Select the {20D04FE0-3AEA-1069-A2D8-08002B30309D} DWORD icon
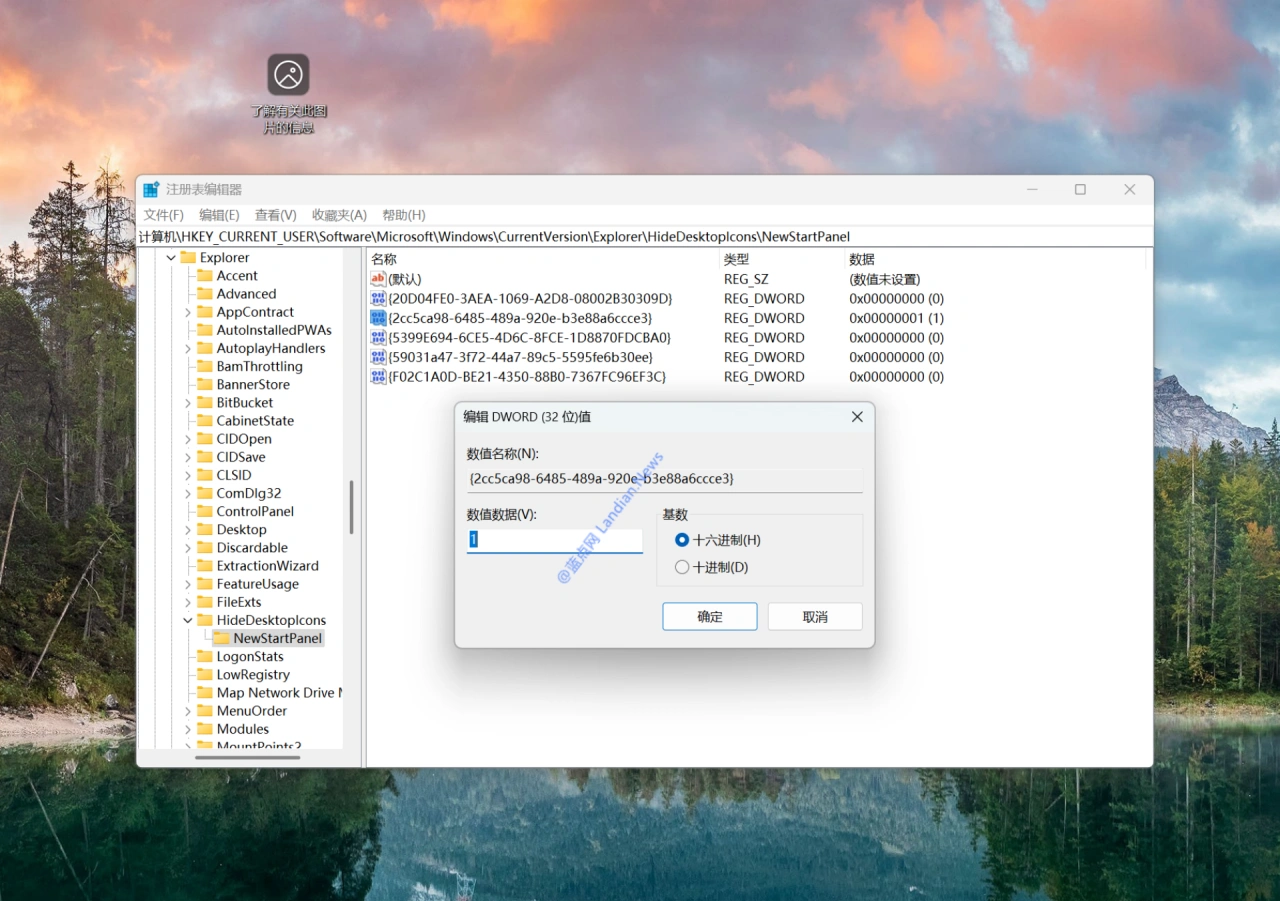 [x=378, y=299]
